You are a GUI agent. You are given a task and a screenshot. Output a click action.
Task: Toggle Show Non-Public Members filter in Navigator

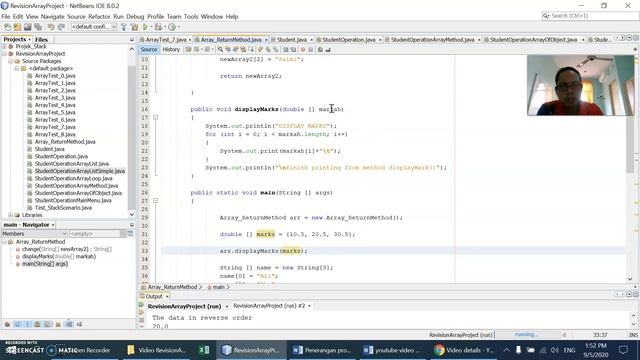[x=38, y=324]
